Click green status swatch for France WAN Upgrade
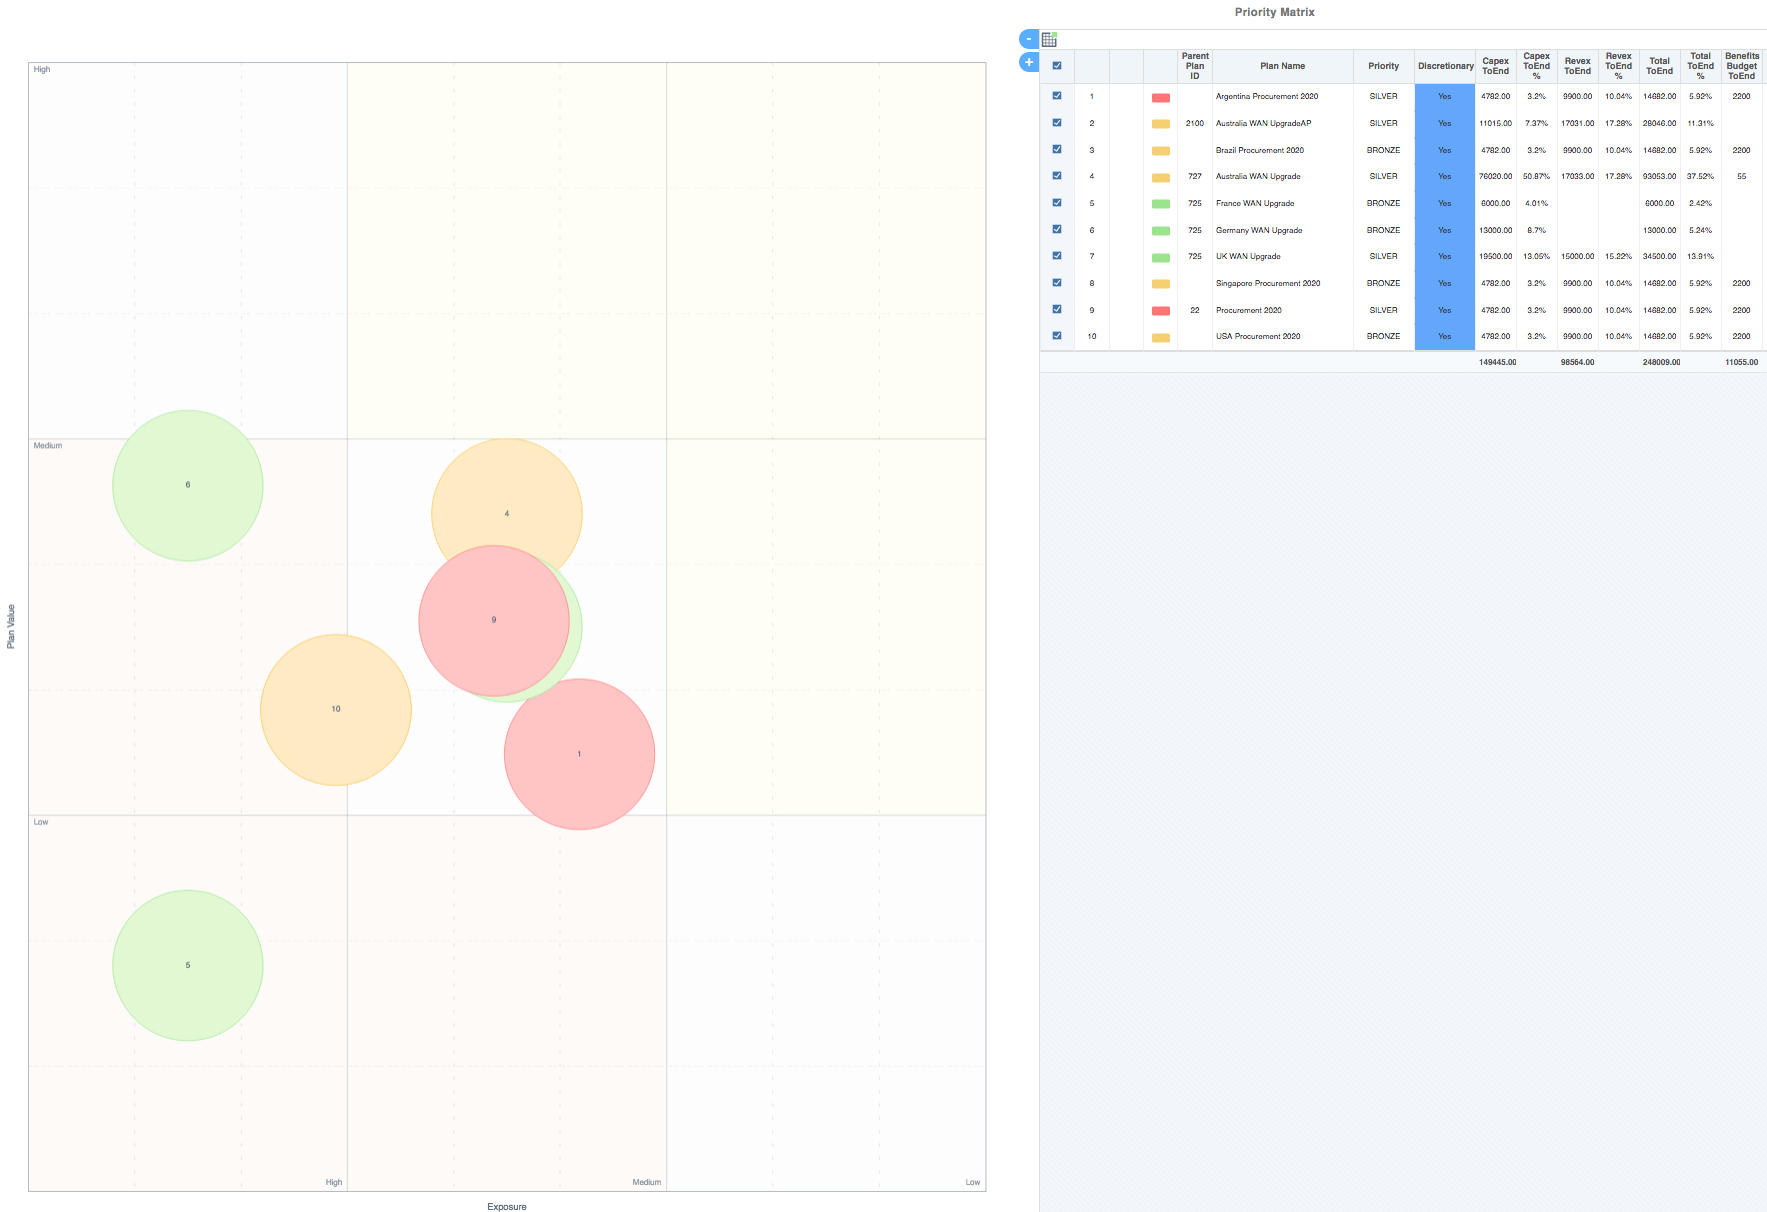1767x1212 pixels. [1161, 204]
